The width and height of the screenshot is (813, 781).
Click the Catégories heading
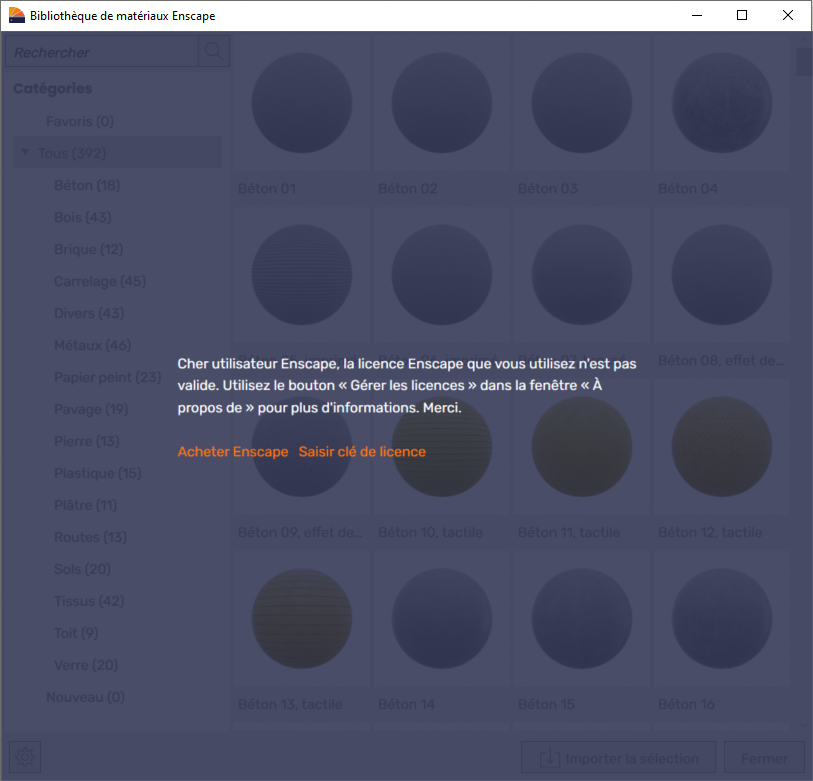[52, 89]
